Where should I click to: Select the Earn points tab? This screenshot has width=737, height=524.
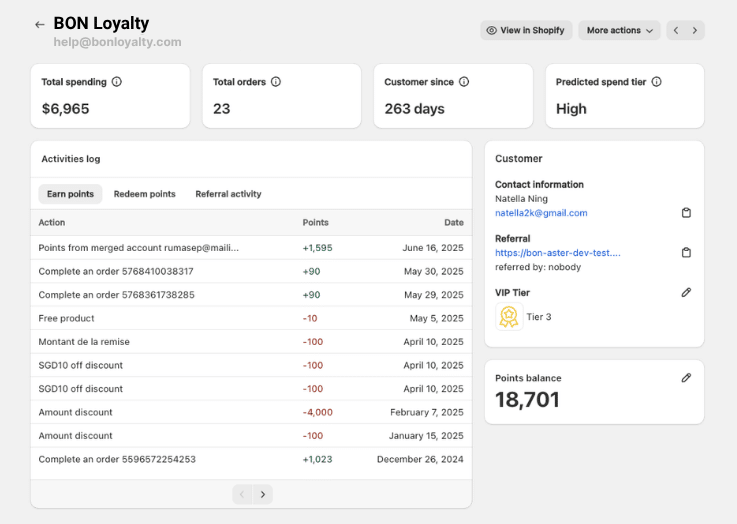(70, 194)
